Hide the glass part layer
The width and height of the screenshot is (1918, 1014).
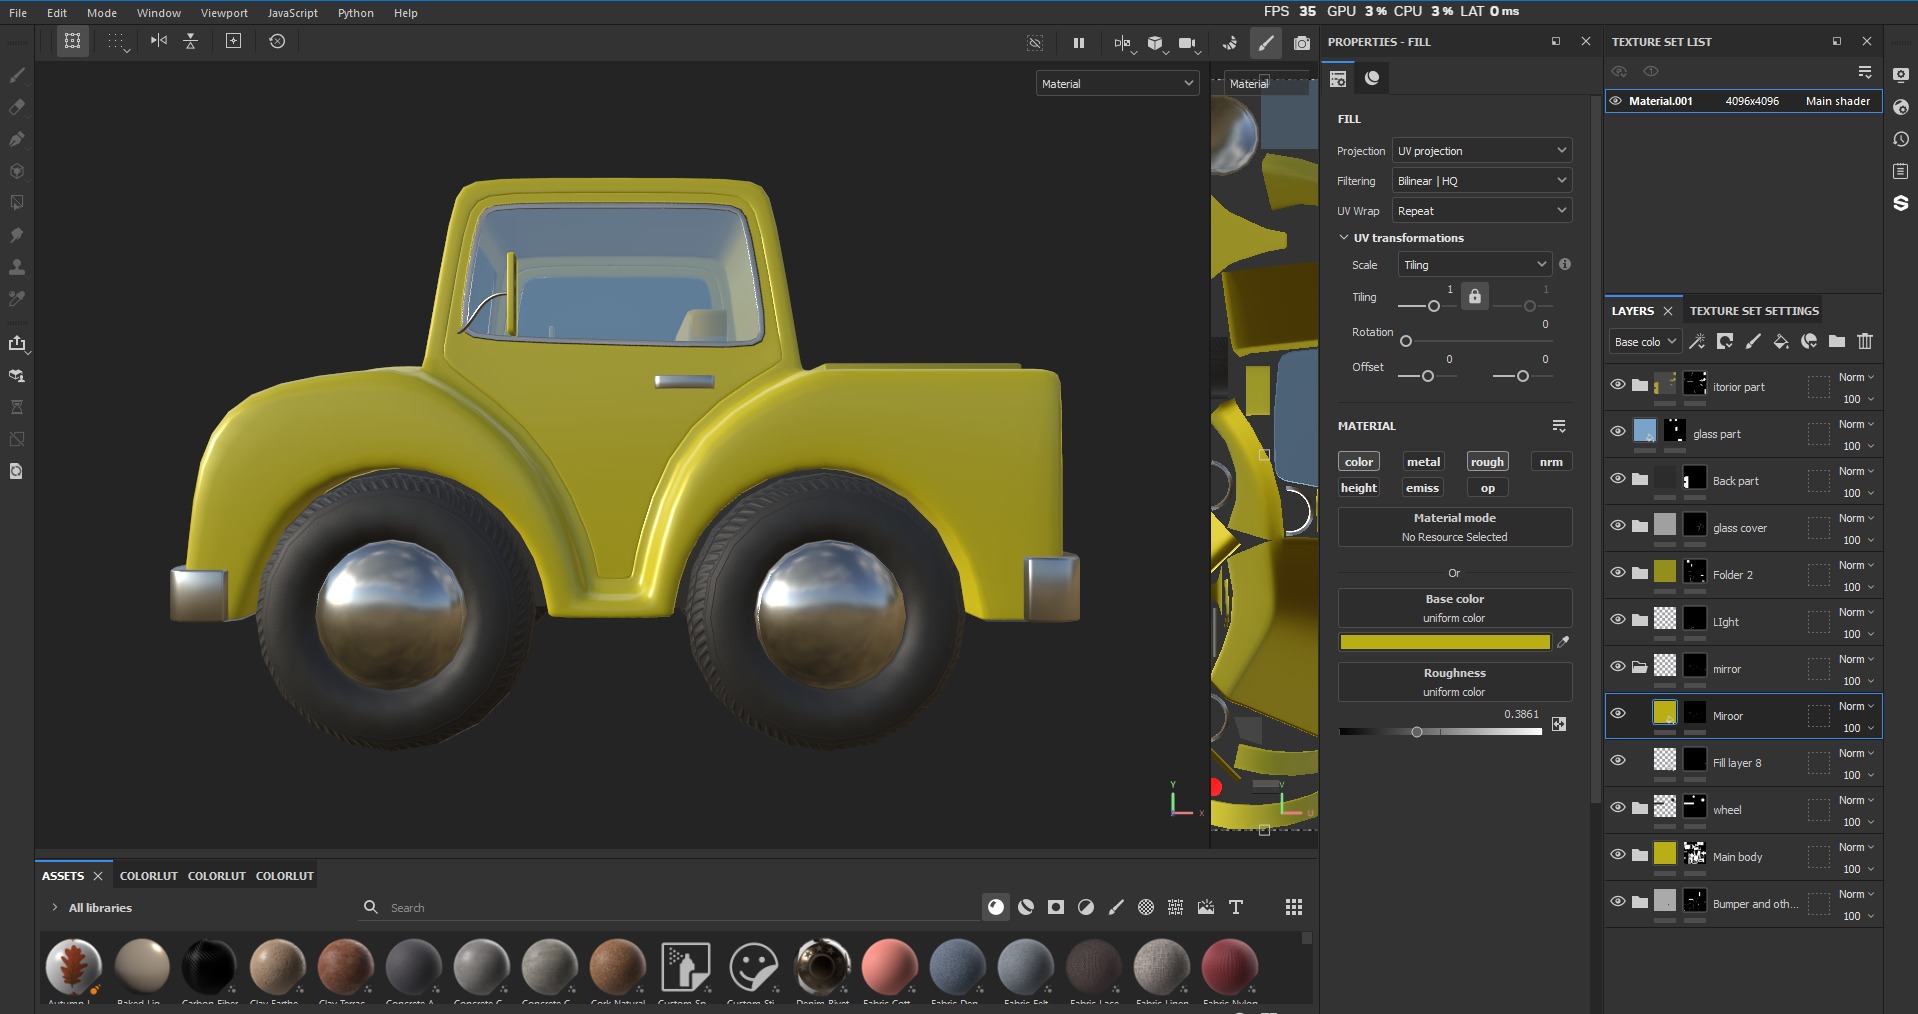tap(1617, 432)
